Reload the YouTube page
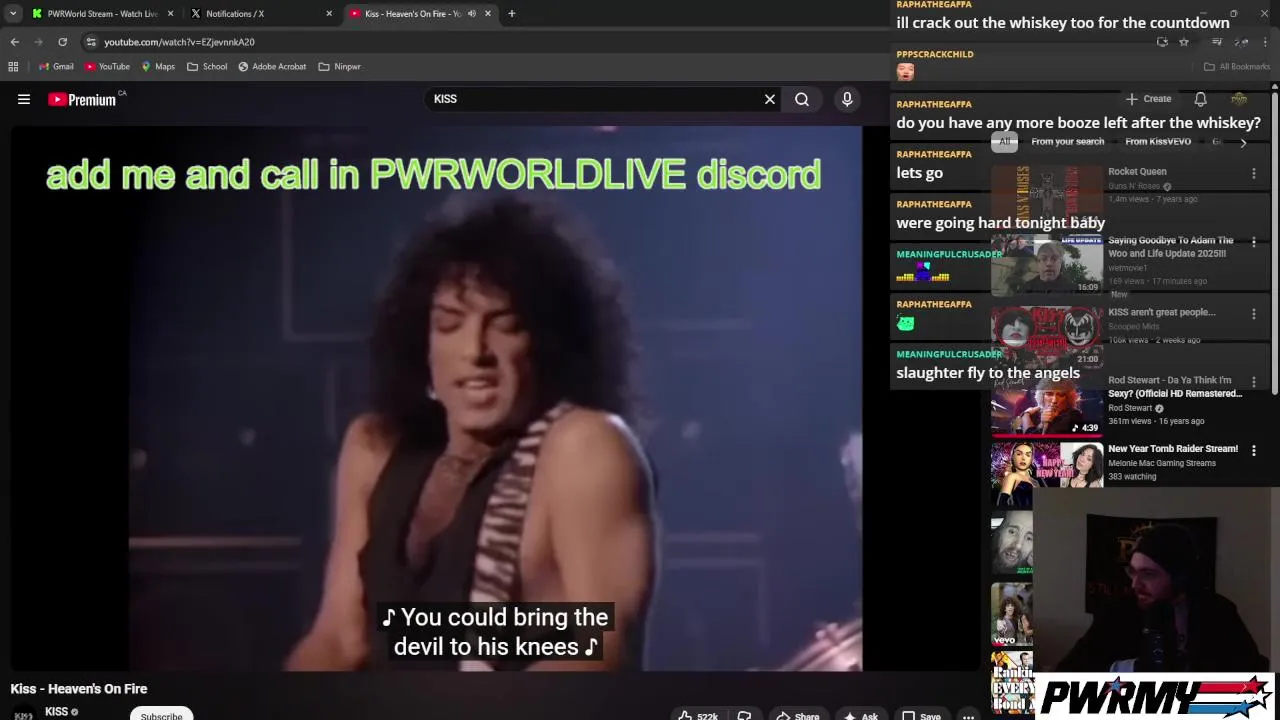Image resolution: width=1280 pixels, height=720 pixels. (x=62, y=42)
